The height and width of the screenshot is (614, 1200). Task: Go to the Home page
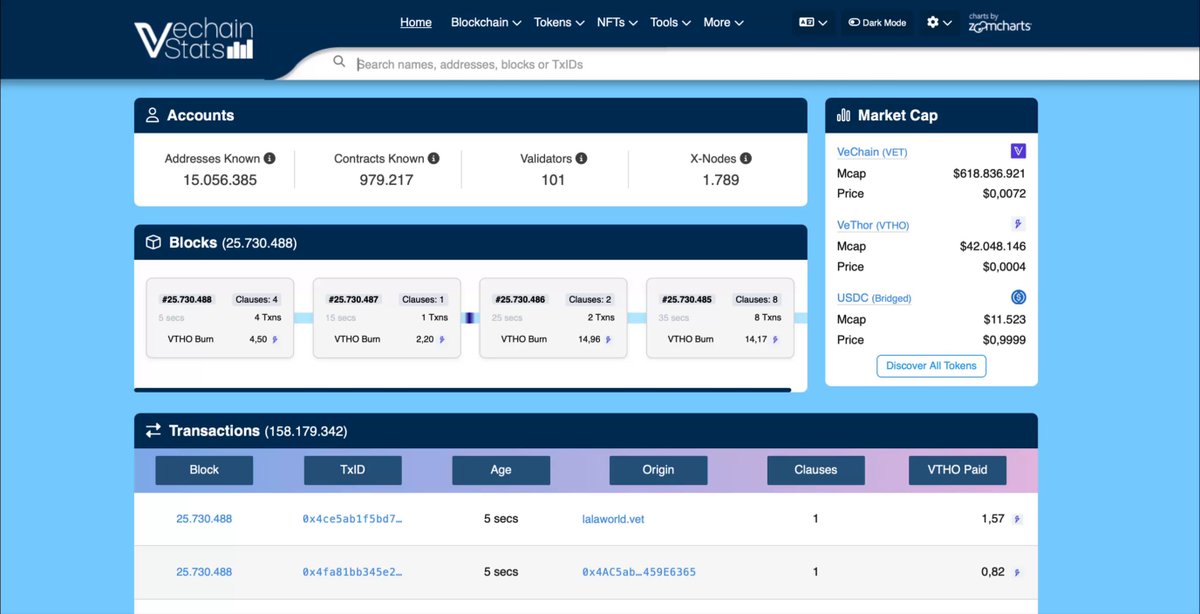tap(416, 22)
